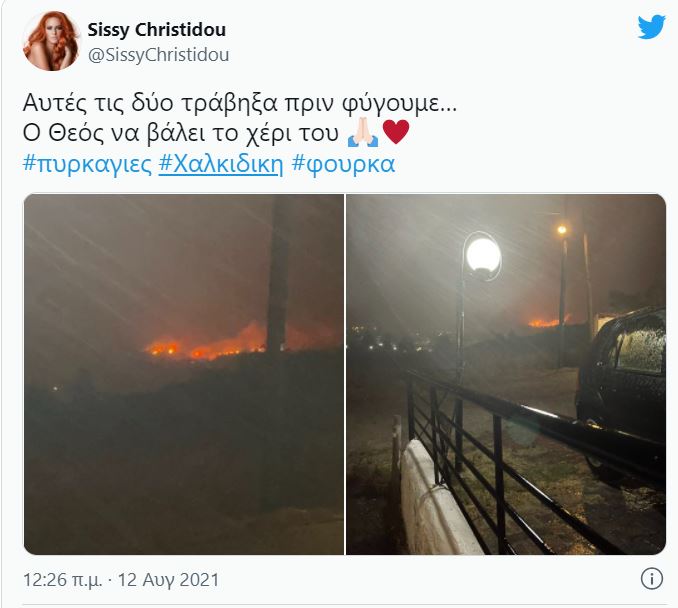Open the tweet info icon
The height and width of the screenshot is (608, 678).
click(651, 578)
